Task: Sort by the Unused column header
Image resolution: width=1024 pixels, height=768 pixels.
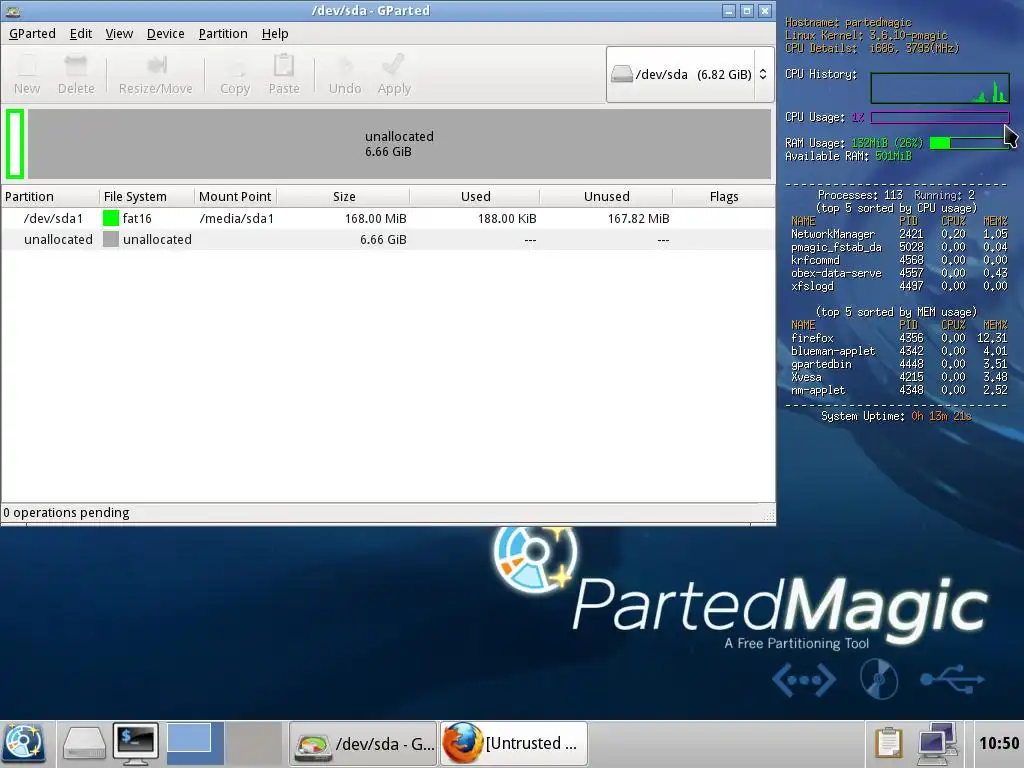Action: tap(606, 197)
